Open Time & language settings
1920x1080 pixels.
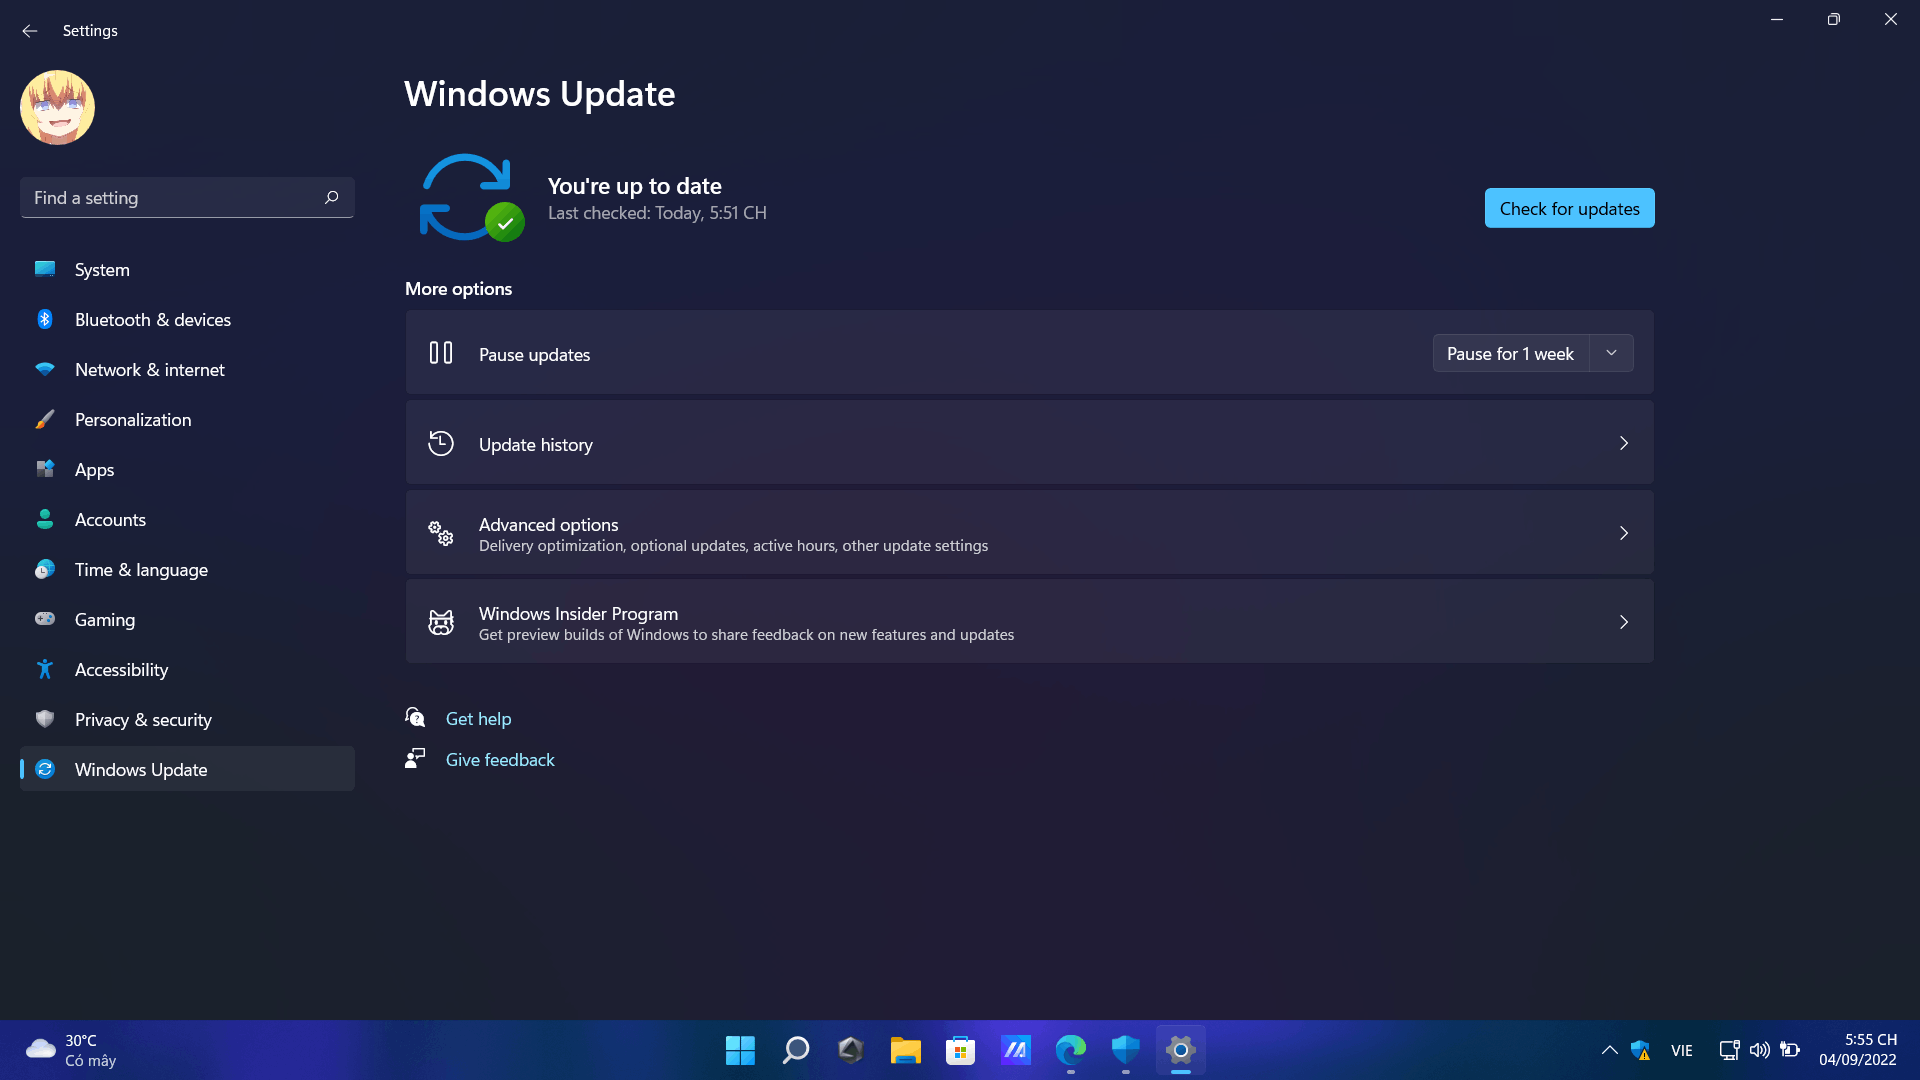click(141, 568)
